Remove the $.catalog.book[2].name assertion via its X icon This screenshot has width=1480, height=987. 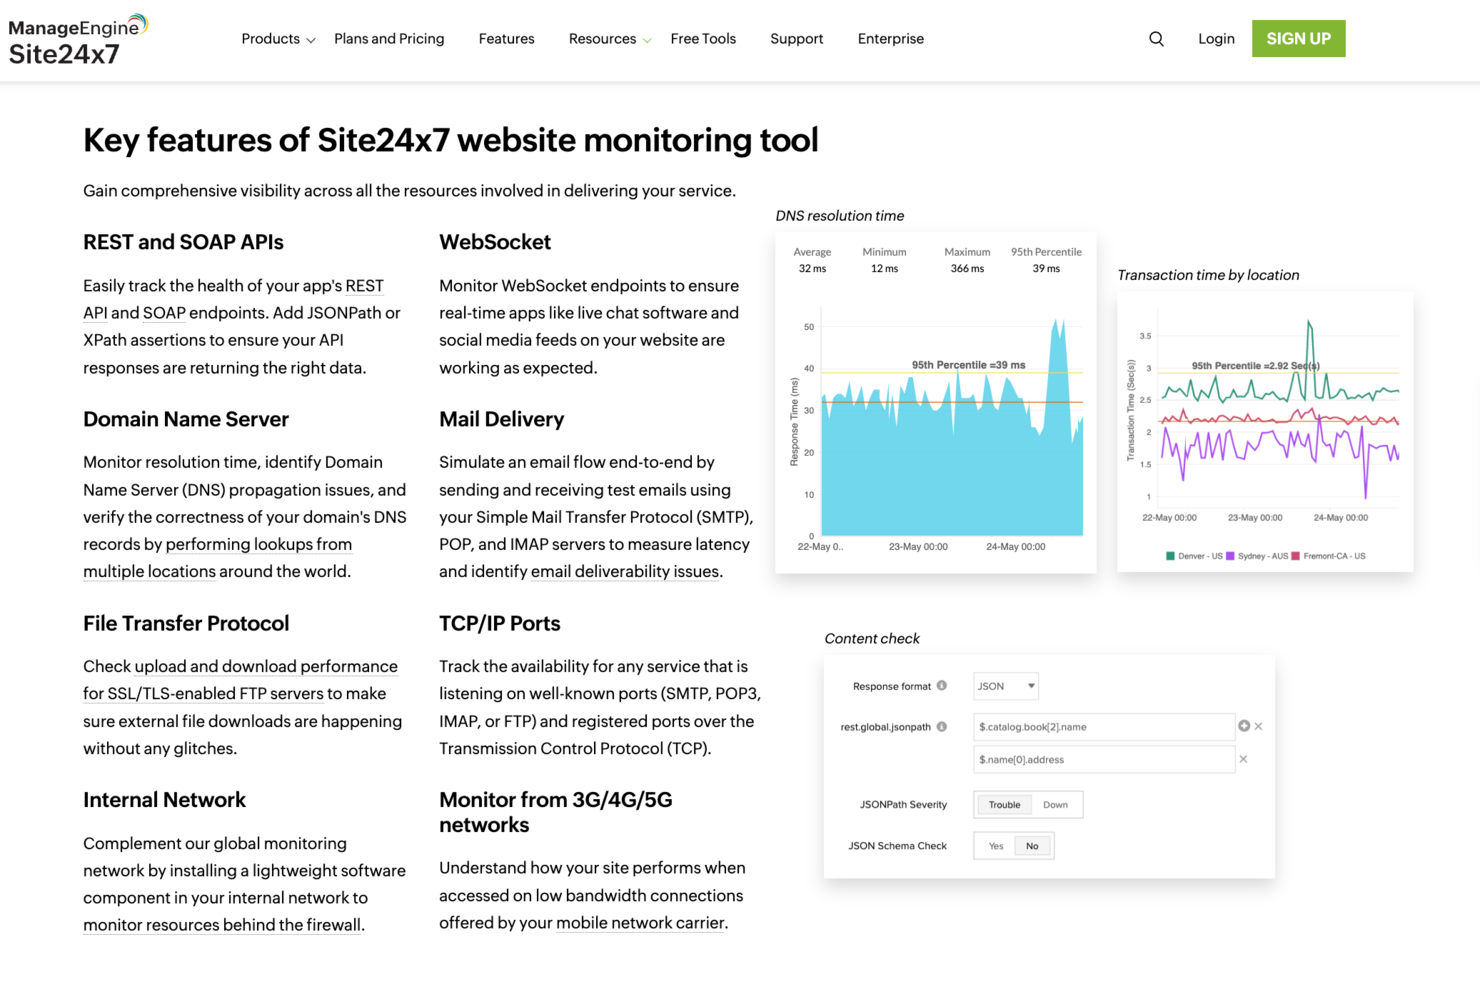pyautogui.click(x=1258, y=726)
